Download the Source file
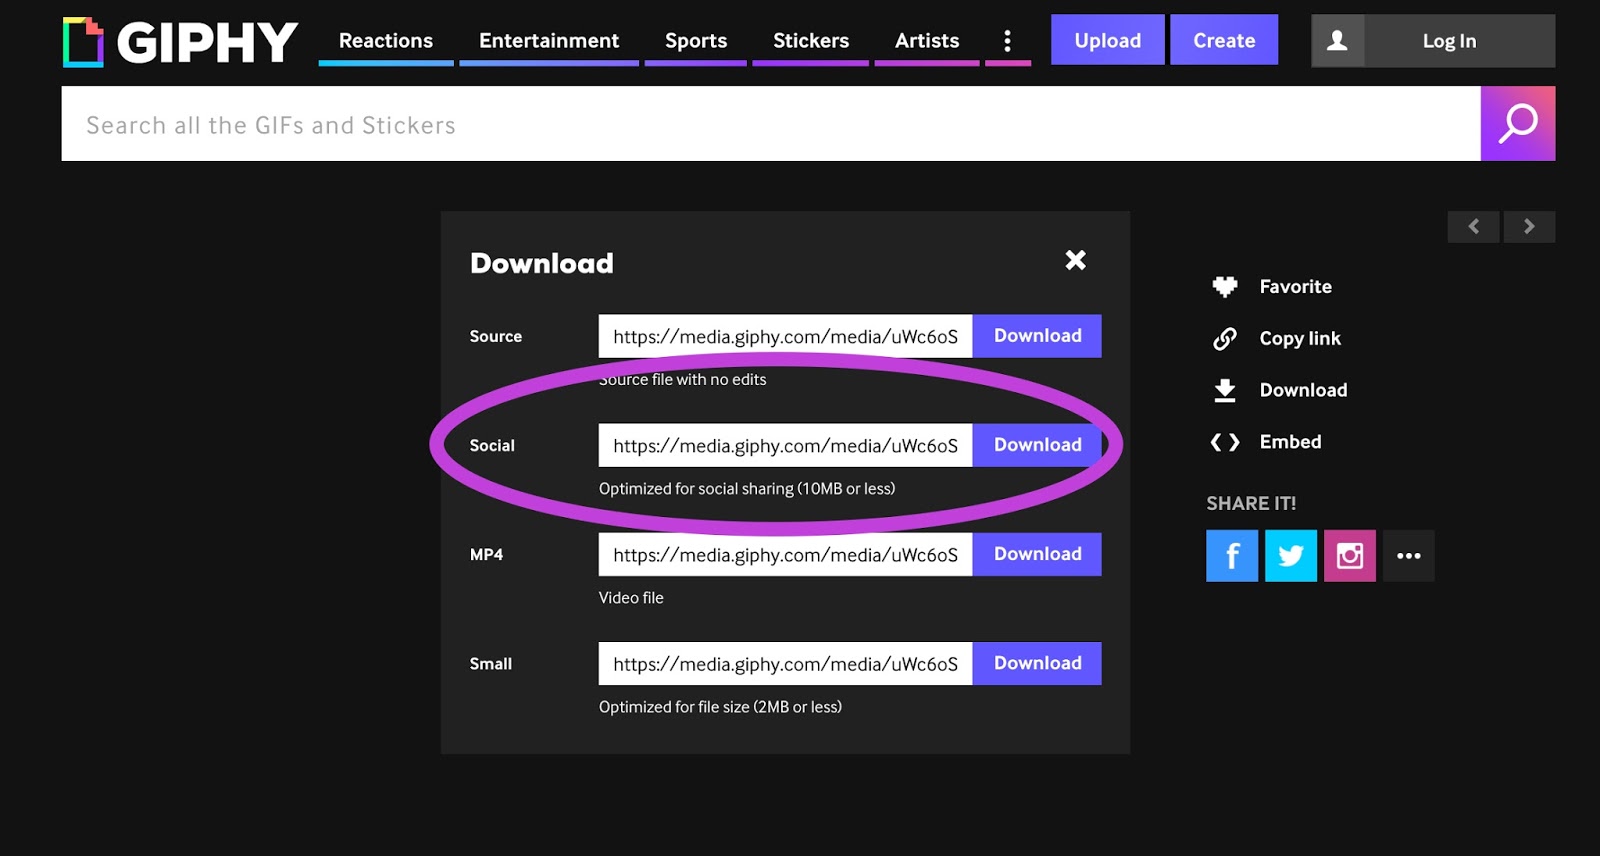Image resolution: width=1600 pixels, height=856 pixels. point(1037,336)
